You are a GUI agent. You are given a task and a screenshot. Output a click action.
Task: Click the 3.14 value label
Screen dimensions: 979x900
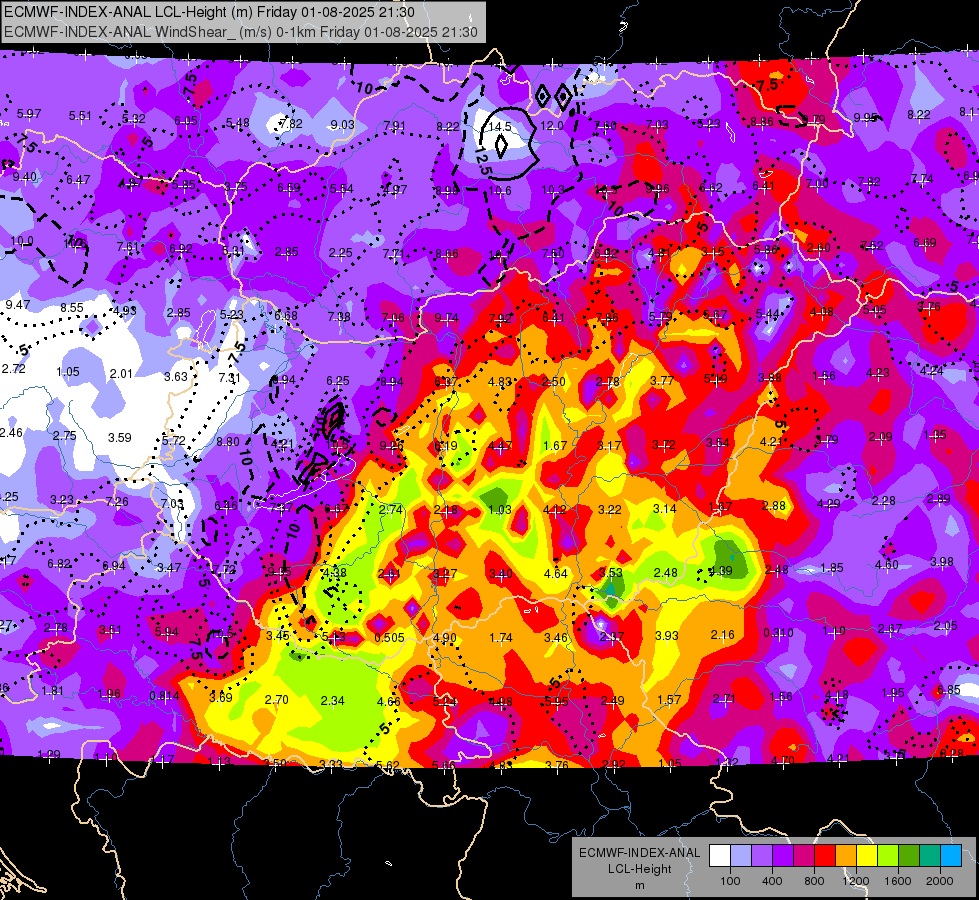(x=664, y=508)
